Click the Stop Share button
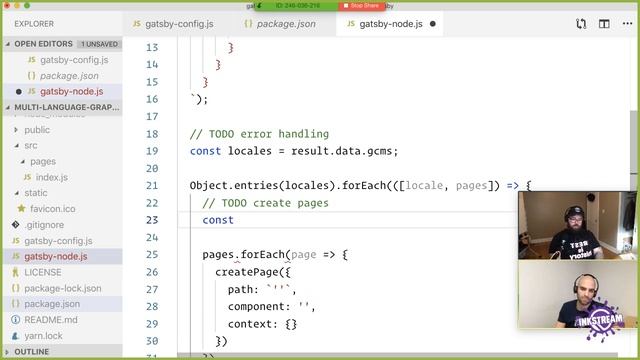 (x=361, y=6)
